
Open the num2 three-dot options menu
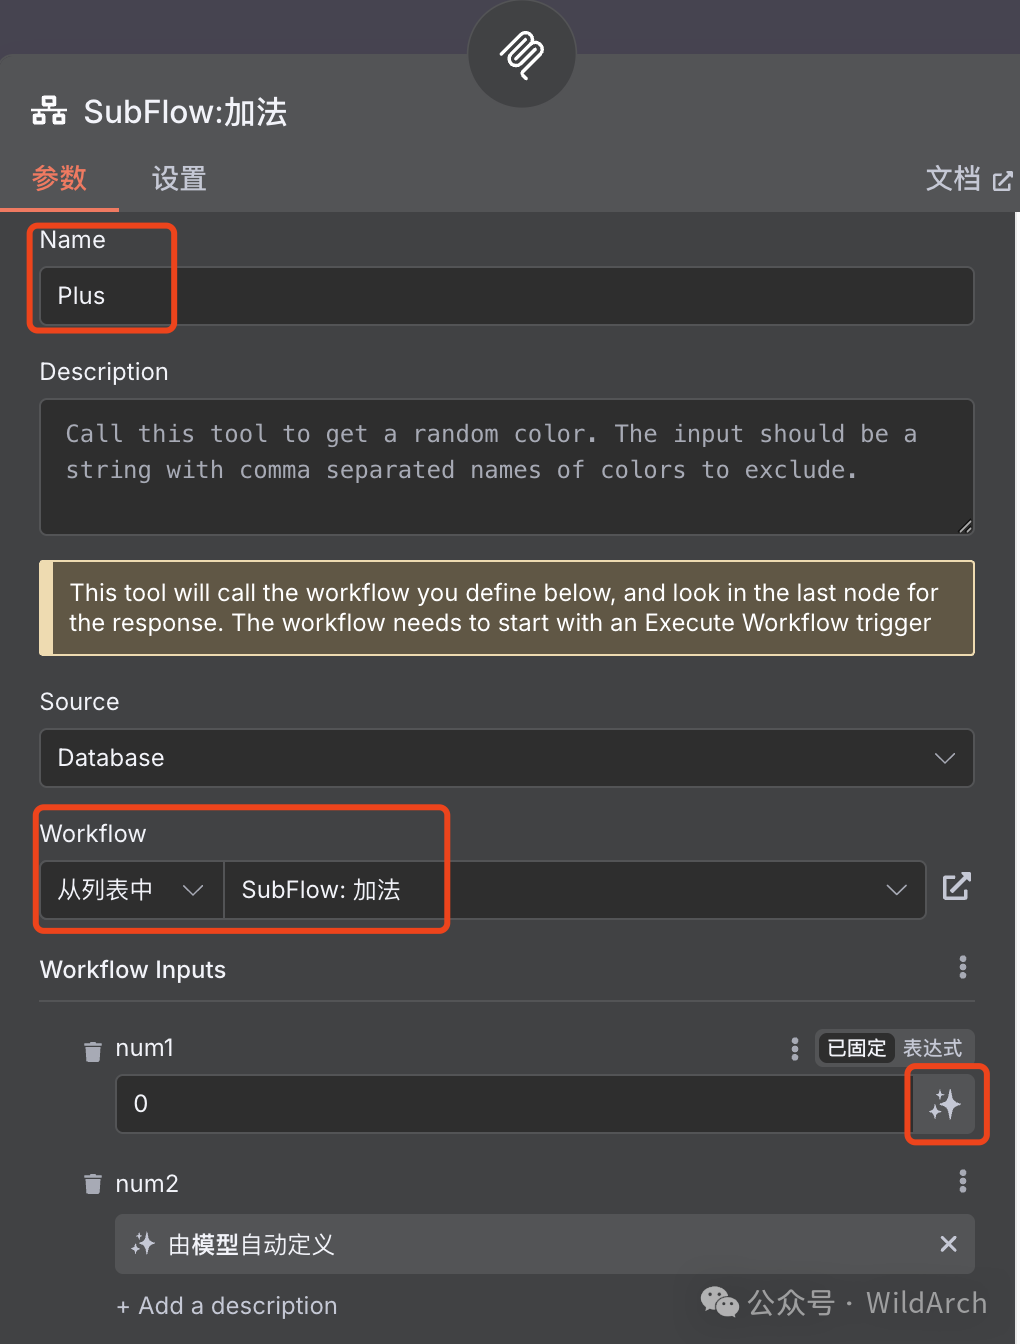[963, 1182]
